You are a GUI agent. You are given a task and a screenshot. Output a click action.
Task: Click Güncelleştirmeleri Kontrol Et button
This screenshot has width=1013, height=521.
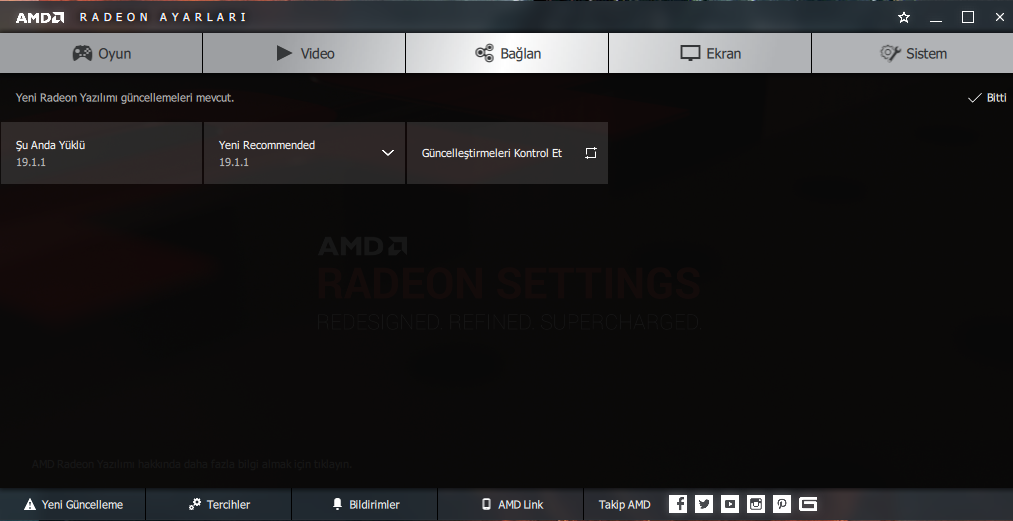click(507, 153)
